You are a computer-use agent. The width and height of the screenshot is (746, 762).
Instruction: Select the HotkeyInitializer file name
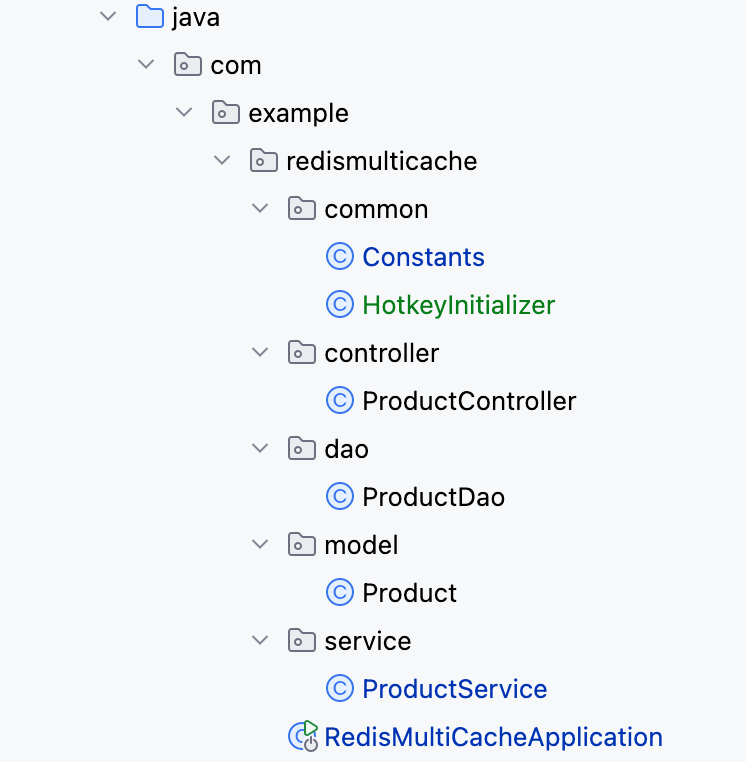click(458, 305)
